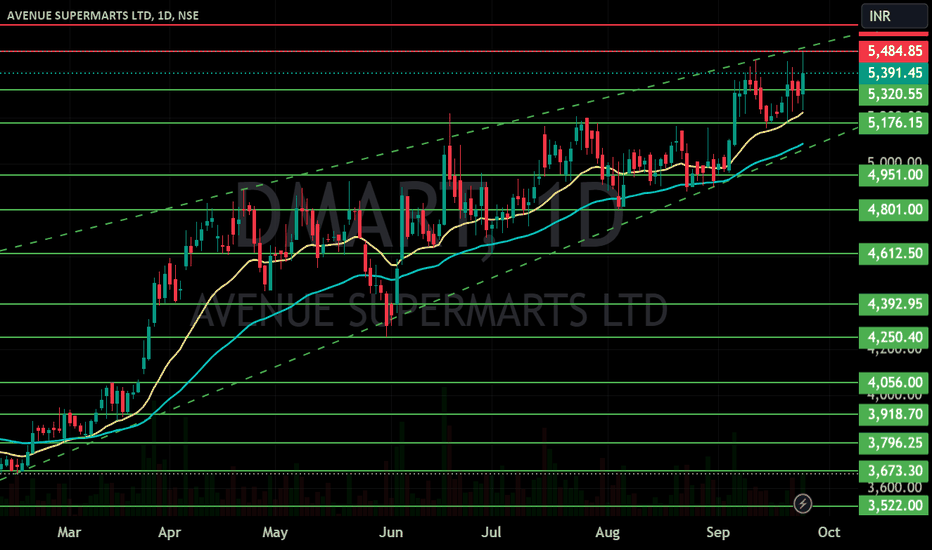The width and height of the screenshot is (932, 550).
Task: Click the 4,801.00 level label
Action: 893,210
